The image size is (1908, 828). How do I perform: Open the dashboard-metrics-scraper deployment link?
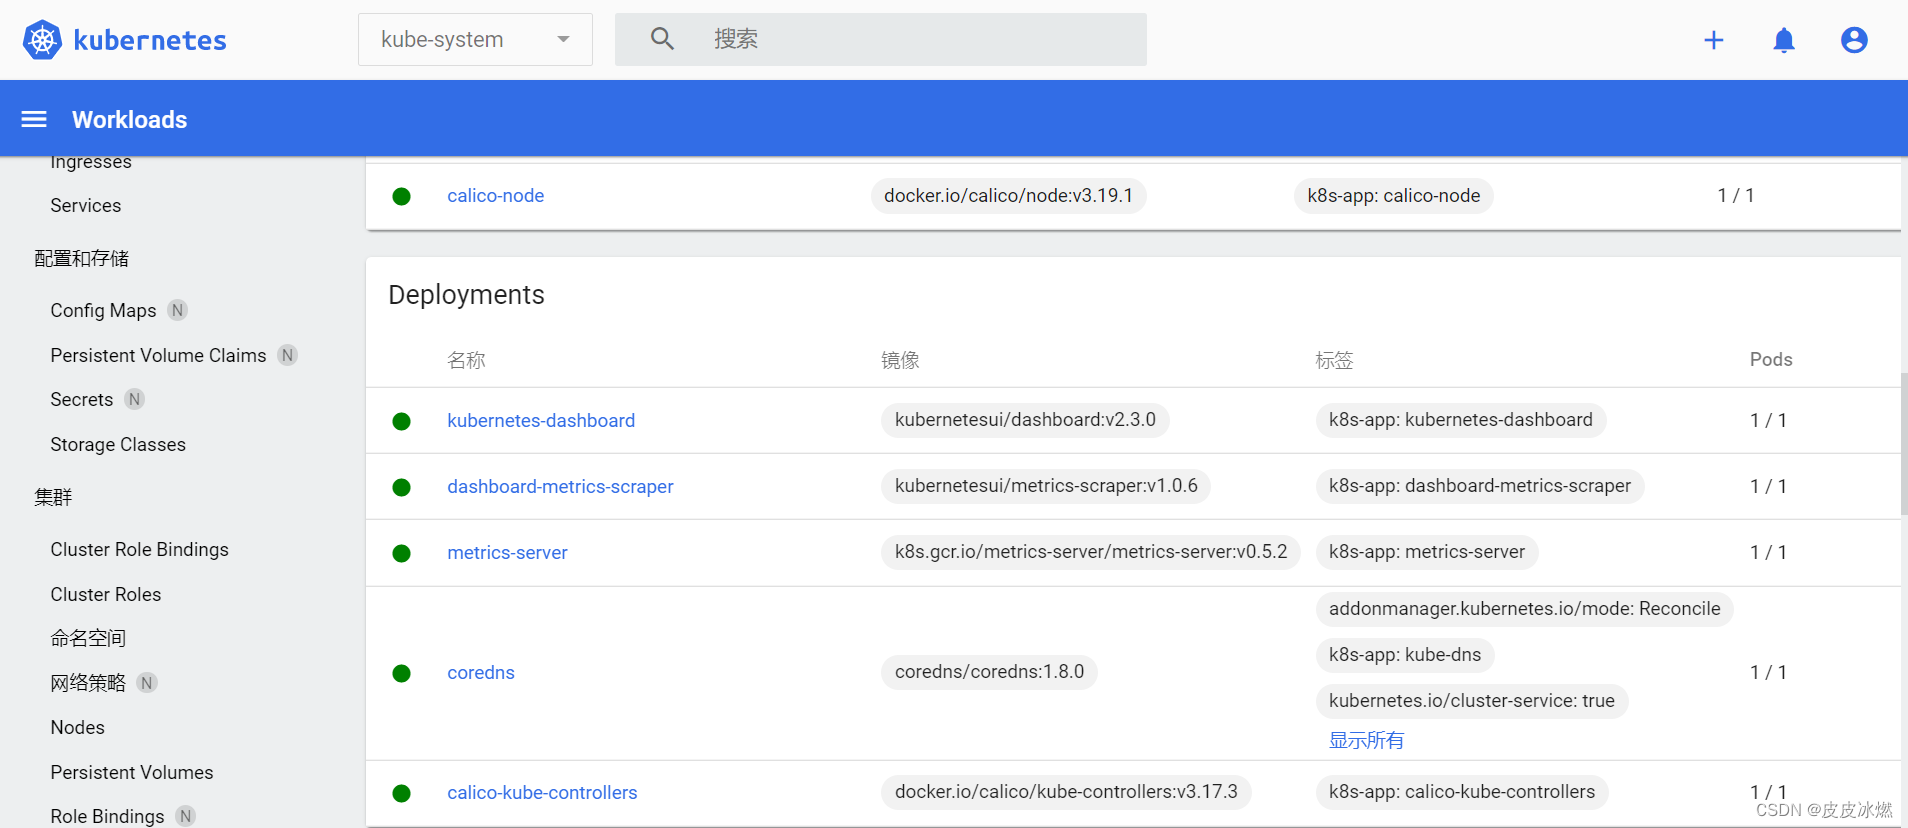tap(560, 486)
